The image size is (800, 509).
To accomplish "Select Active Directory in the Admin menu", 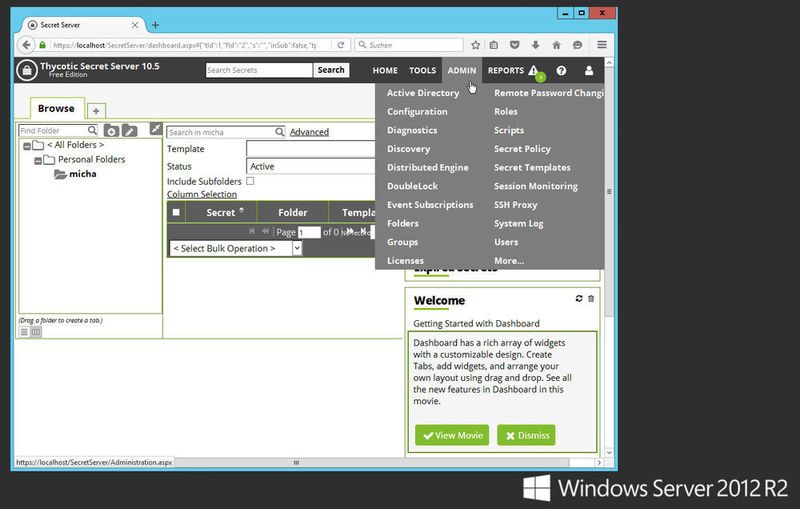I will pos(423,93).
